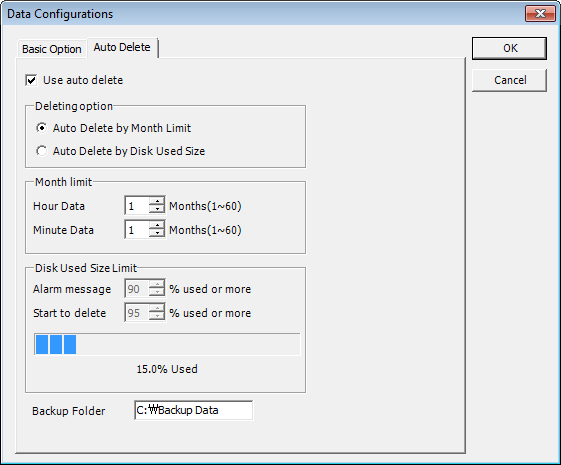Raise Alarm message percent with up arrow
This screenshot has height=465, width=561.
click(x=157, y=284)
